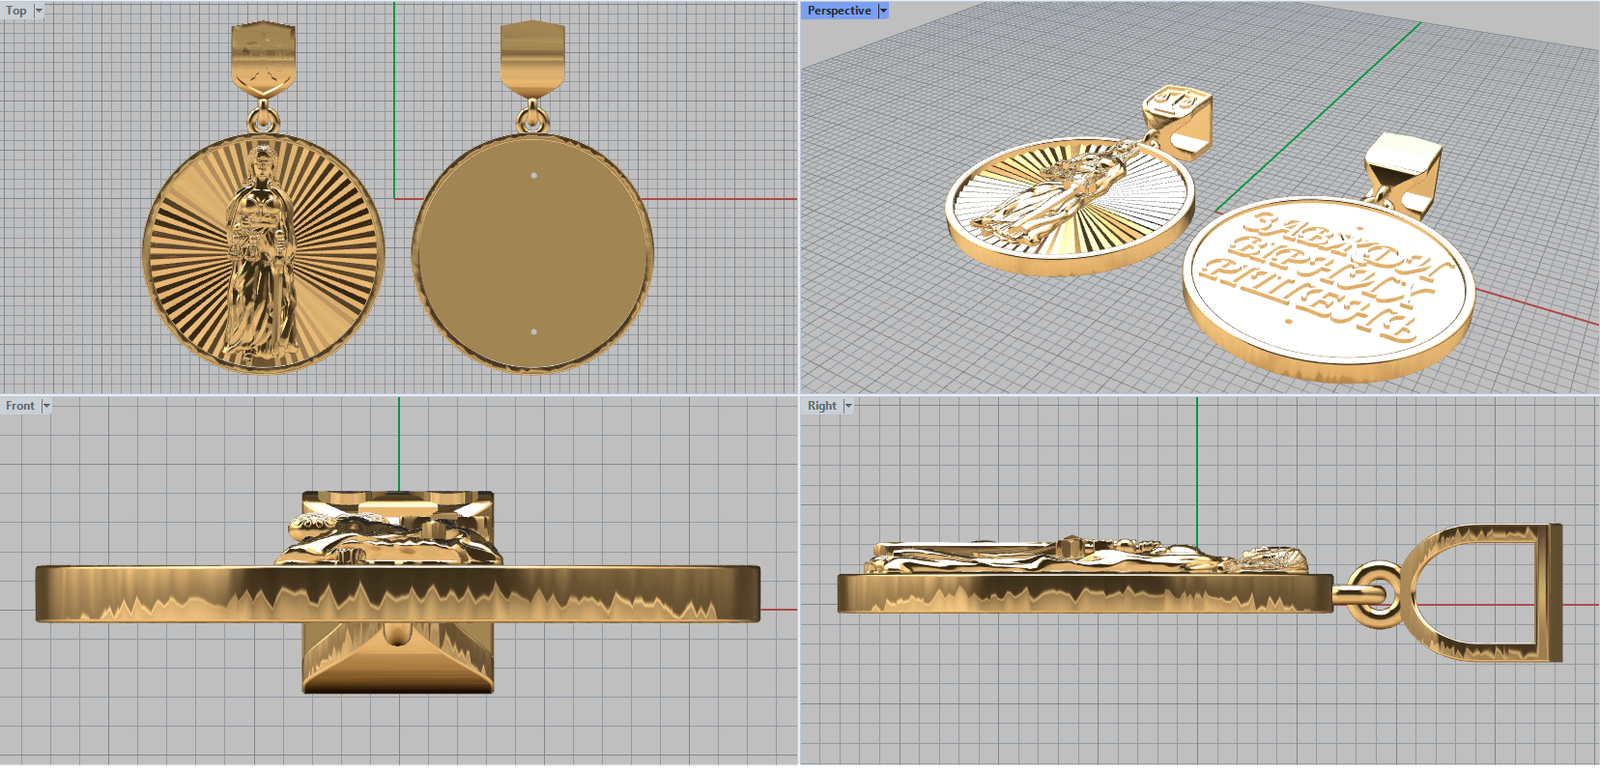Select the lower point on the blank medallion
This screenshot has height=772, width=1600.
tap(534, 331)
